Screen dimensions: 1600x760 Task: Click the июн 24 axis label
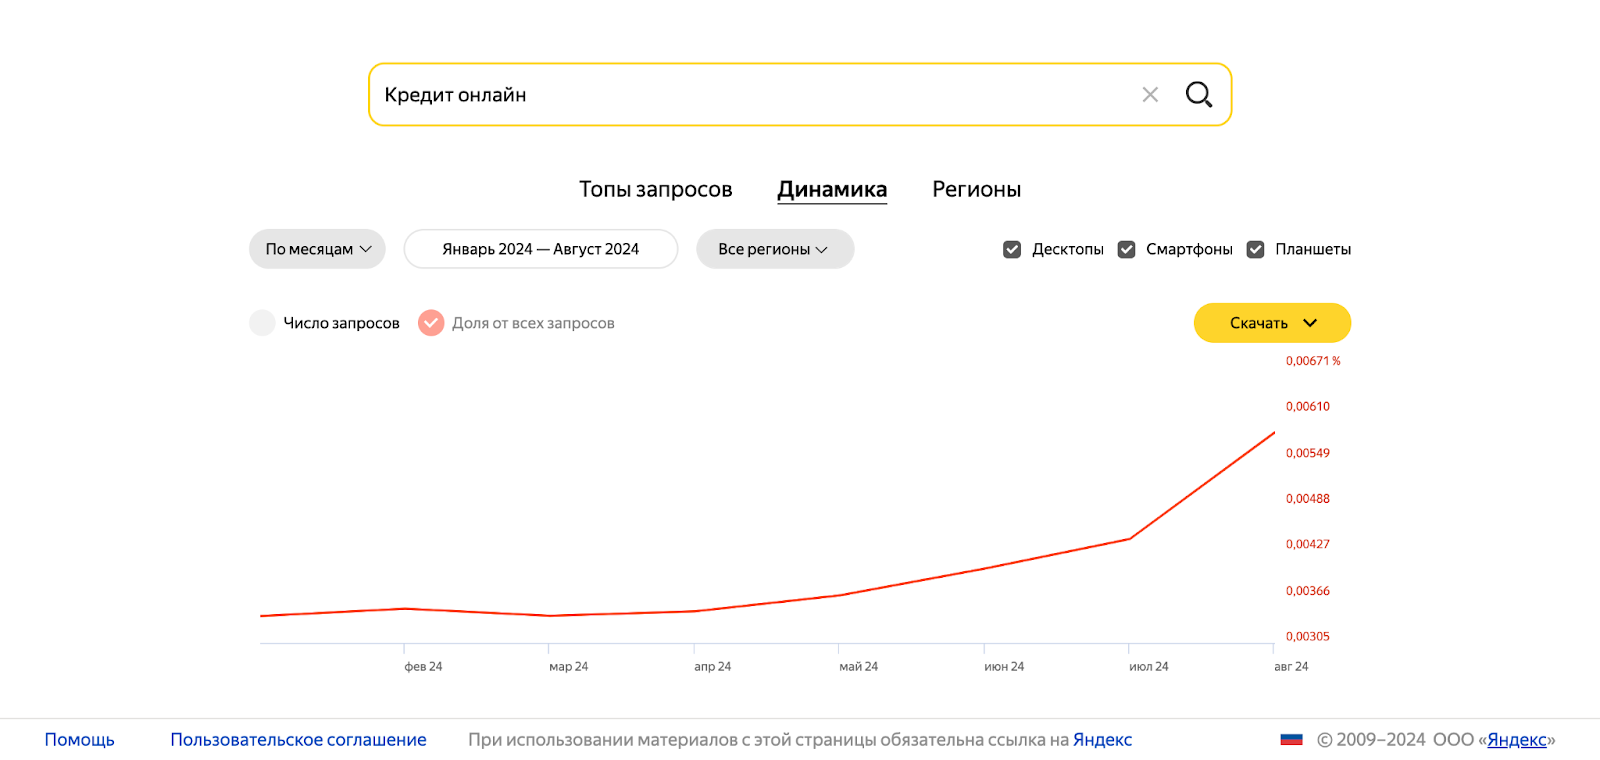(1004, 666)
